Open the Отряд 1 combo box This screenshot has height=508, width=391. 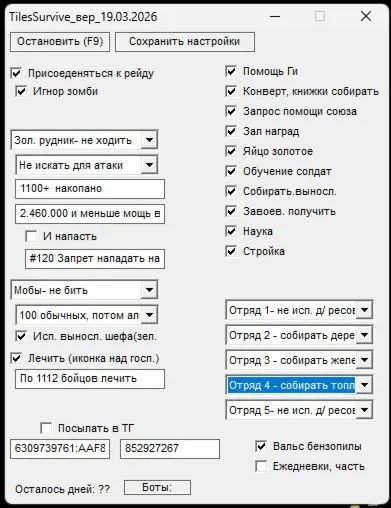[x=299, y=310]
